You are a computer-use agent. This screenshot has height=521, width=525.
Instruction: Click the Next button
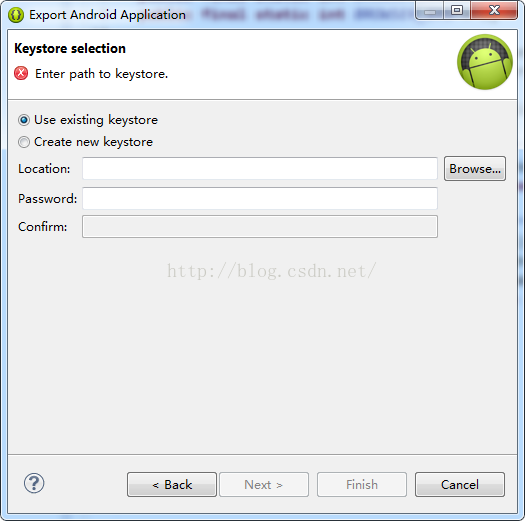264,485
